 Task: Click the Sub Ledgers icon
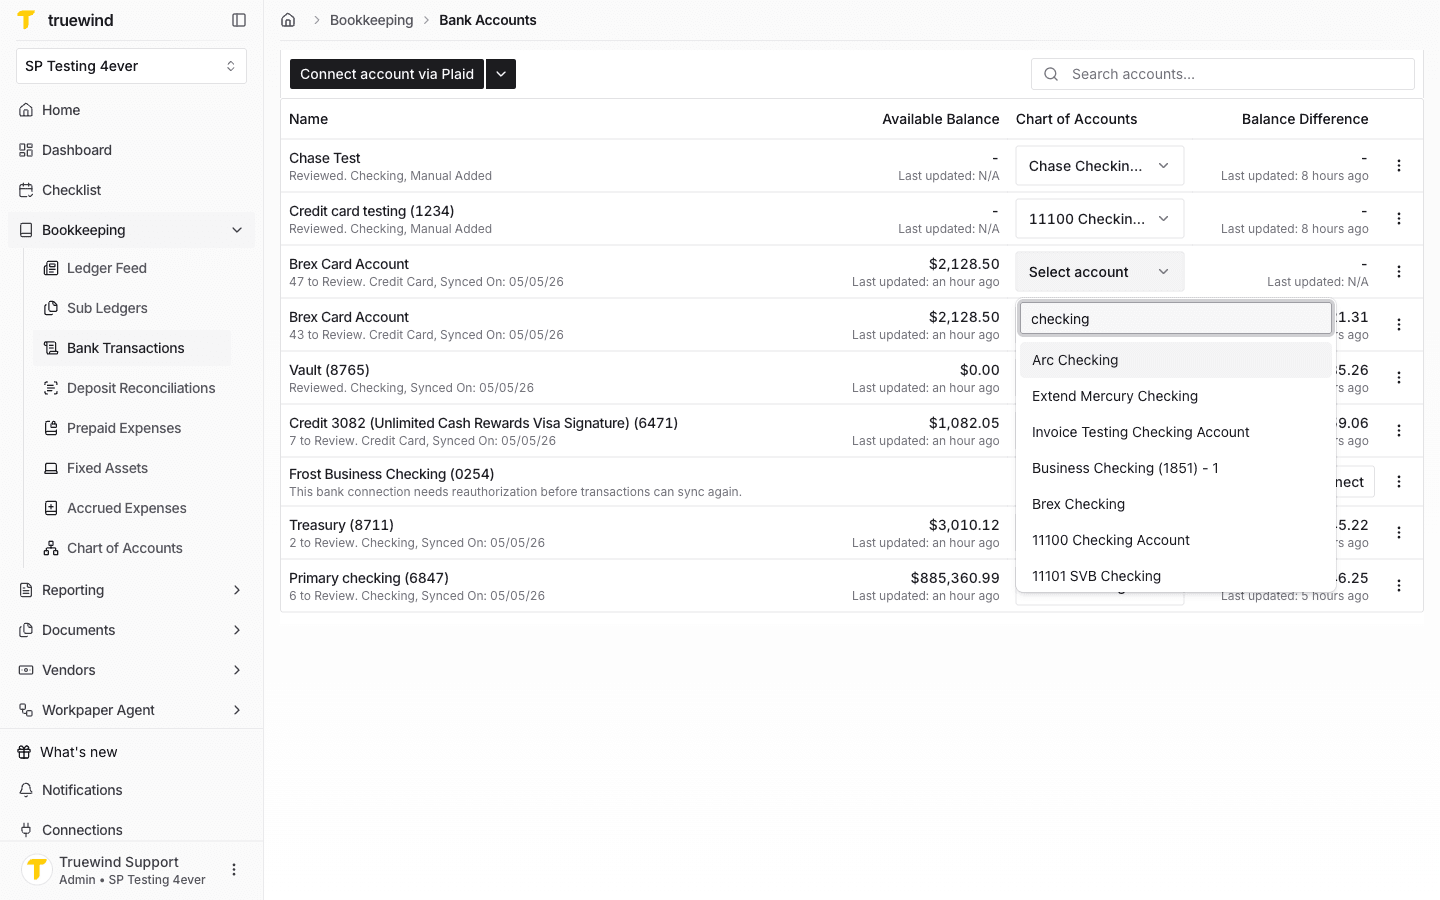click(51, 308)
